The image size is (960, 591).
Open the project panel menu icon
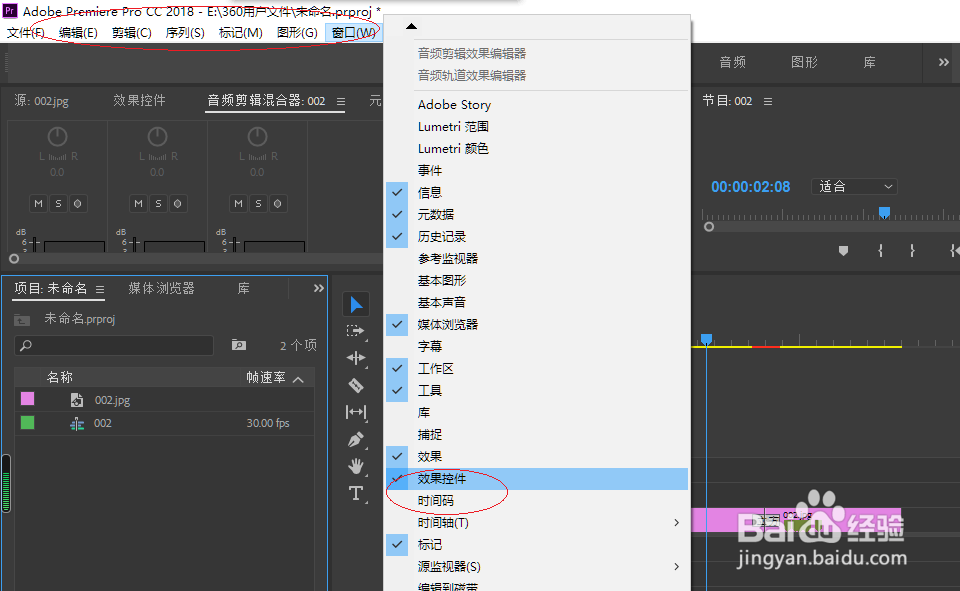100,288
